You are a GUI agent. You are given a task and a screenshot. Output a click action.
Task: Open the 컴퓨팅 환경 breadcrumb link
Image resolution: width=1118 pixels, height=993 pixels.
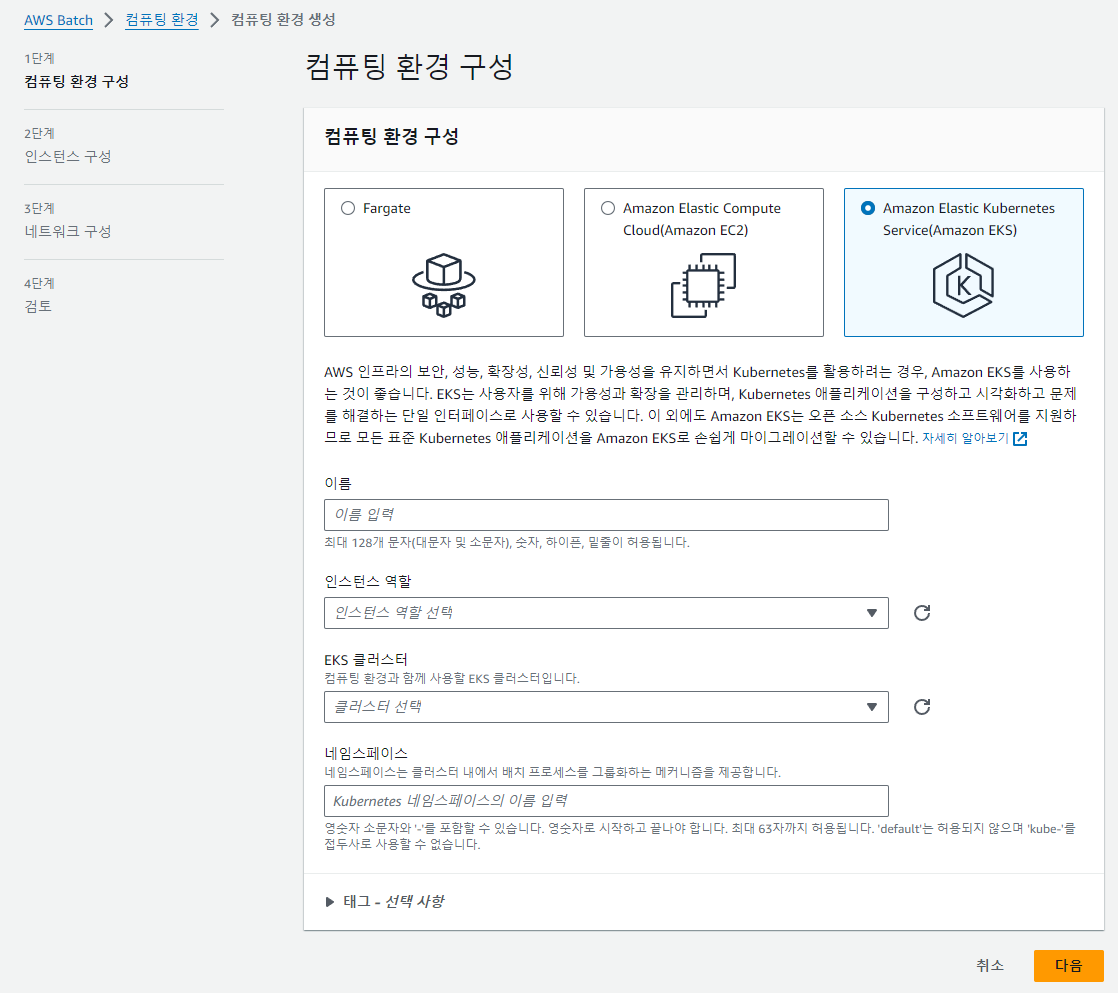coord(162,20)
